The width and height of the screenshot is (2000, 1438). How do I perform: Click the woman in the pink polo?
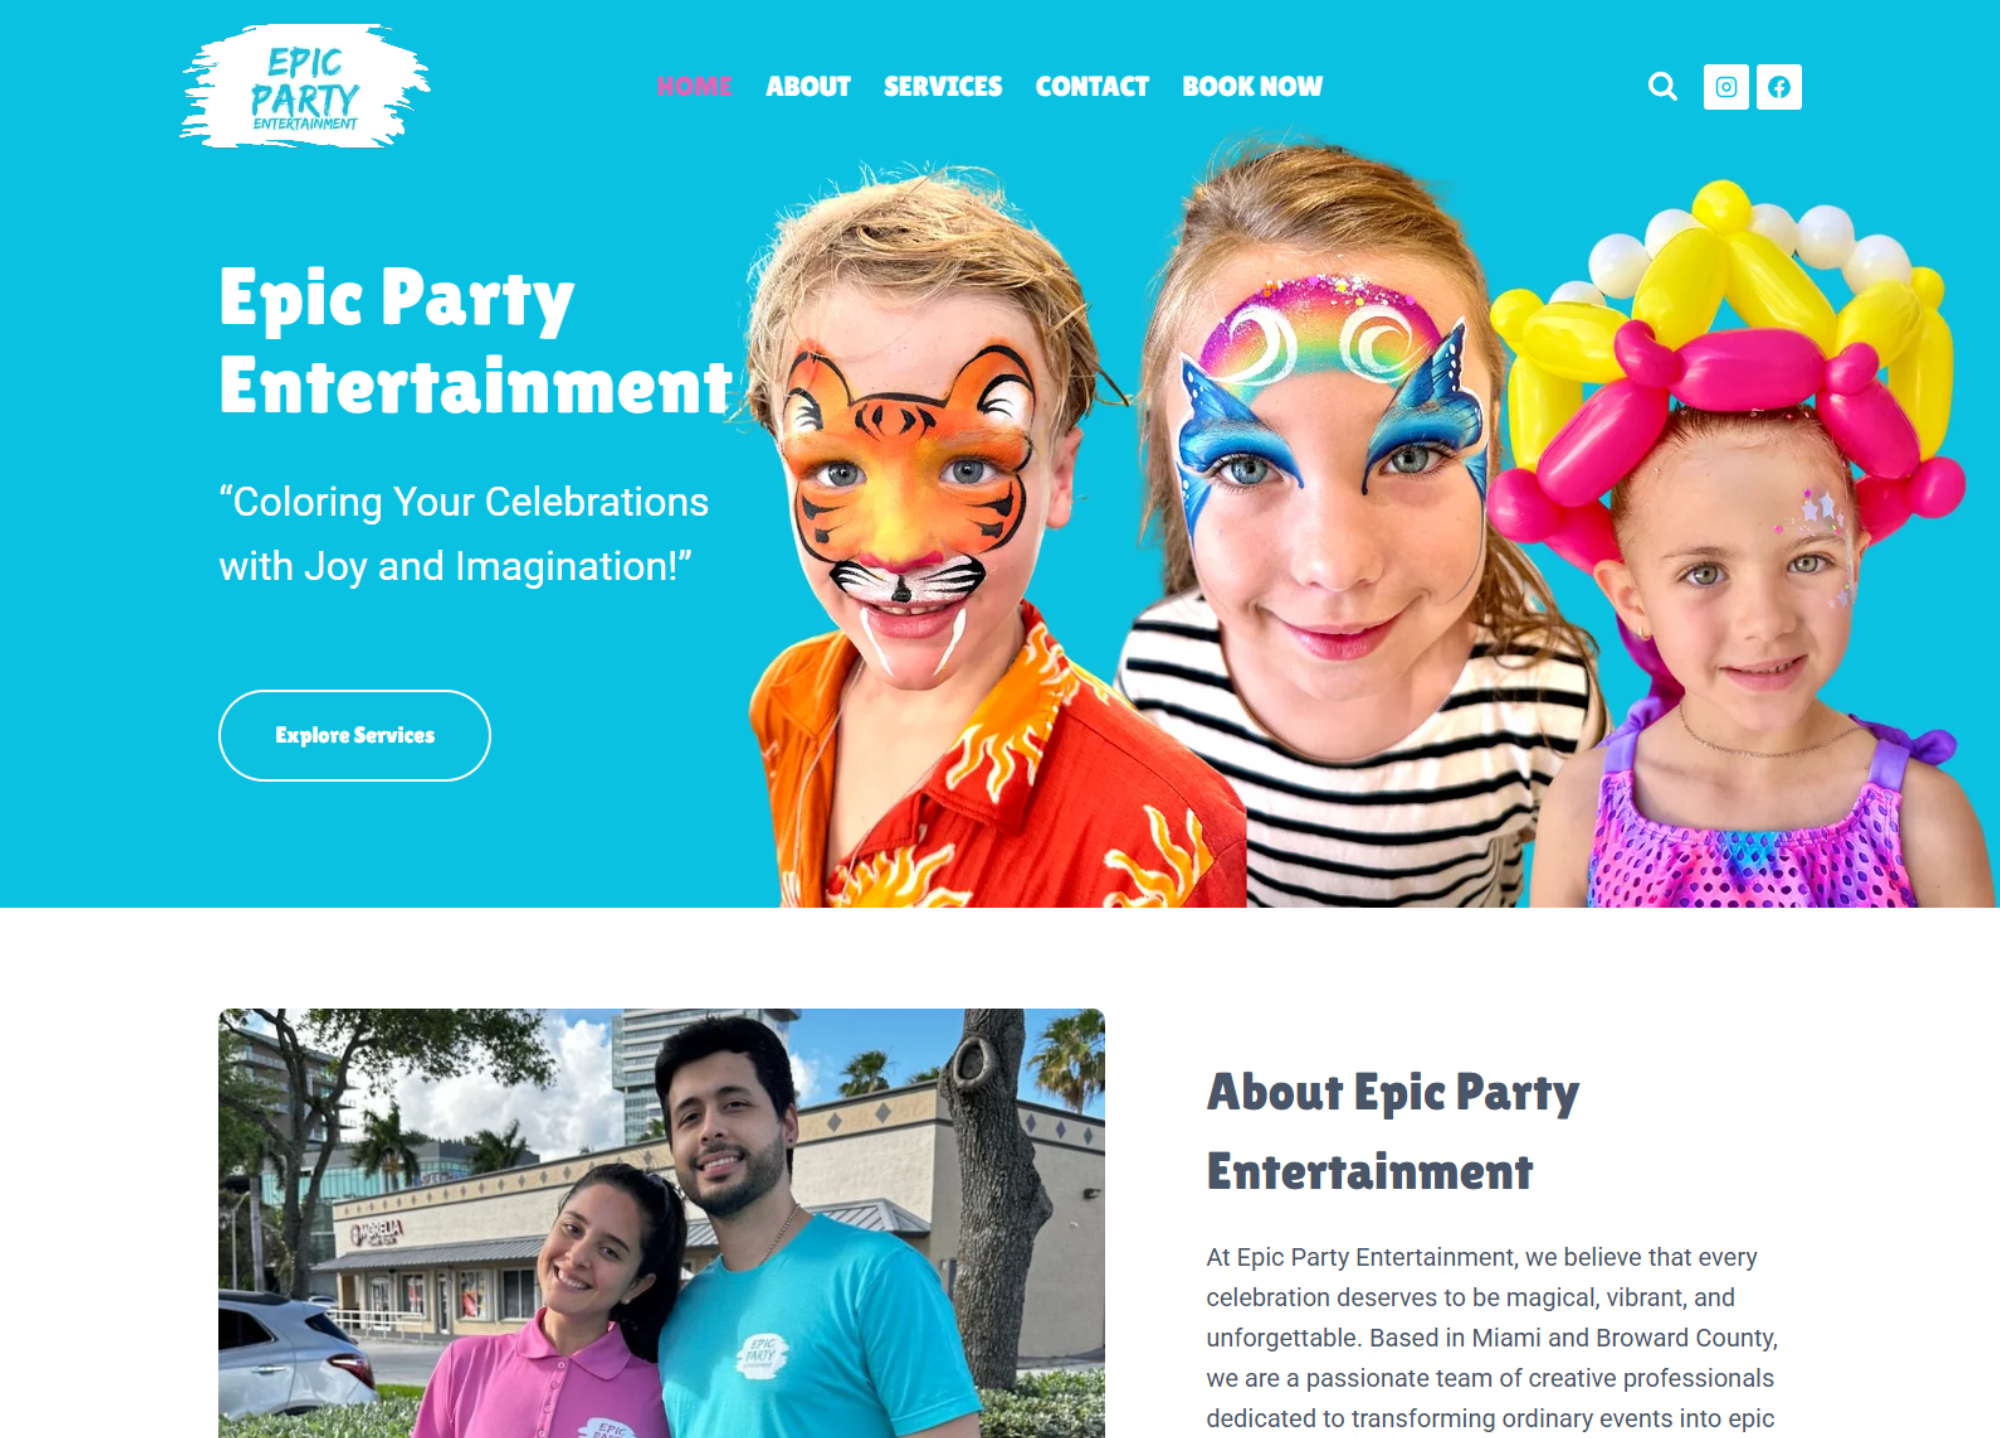[x=560, y=1310]
